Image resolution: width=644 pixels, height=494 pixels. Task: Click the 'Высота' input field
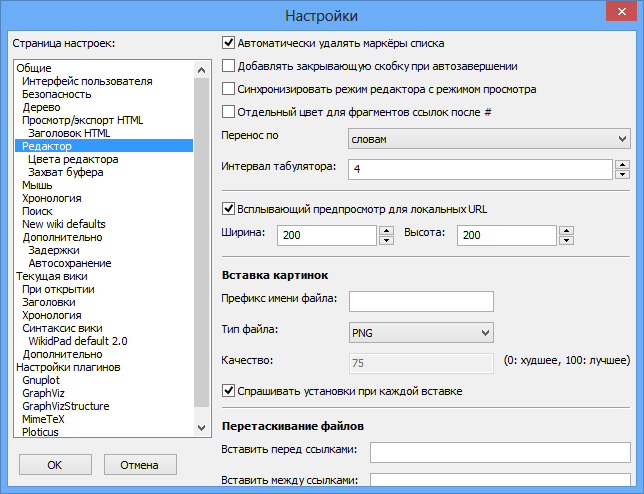(x=506, y=235)
